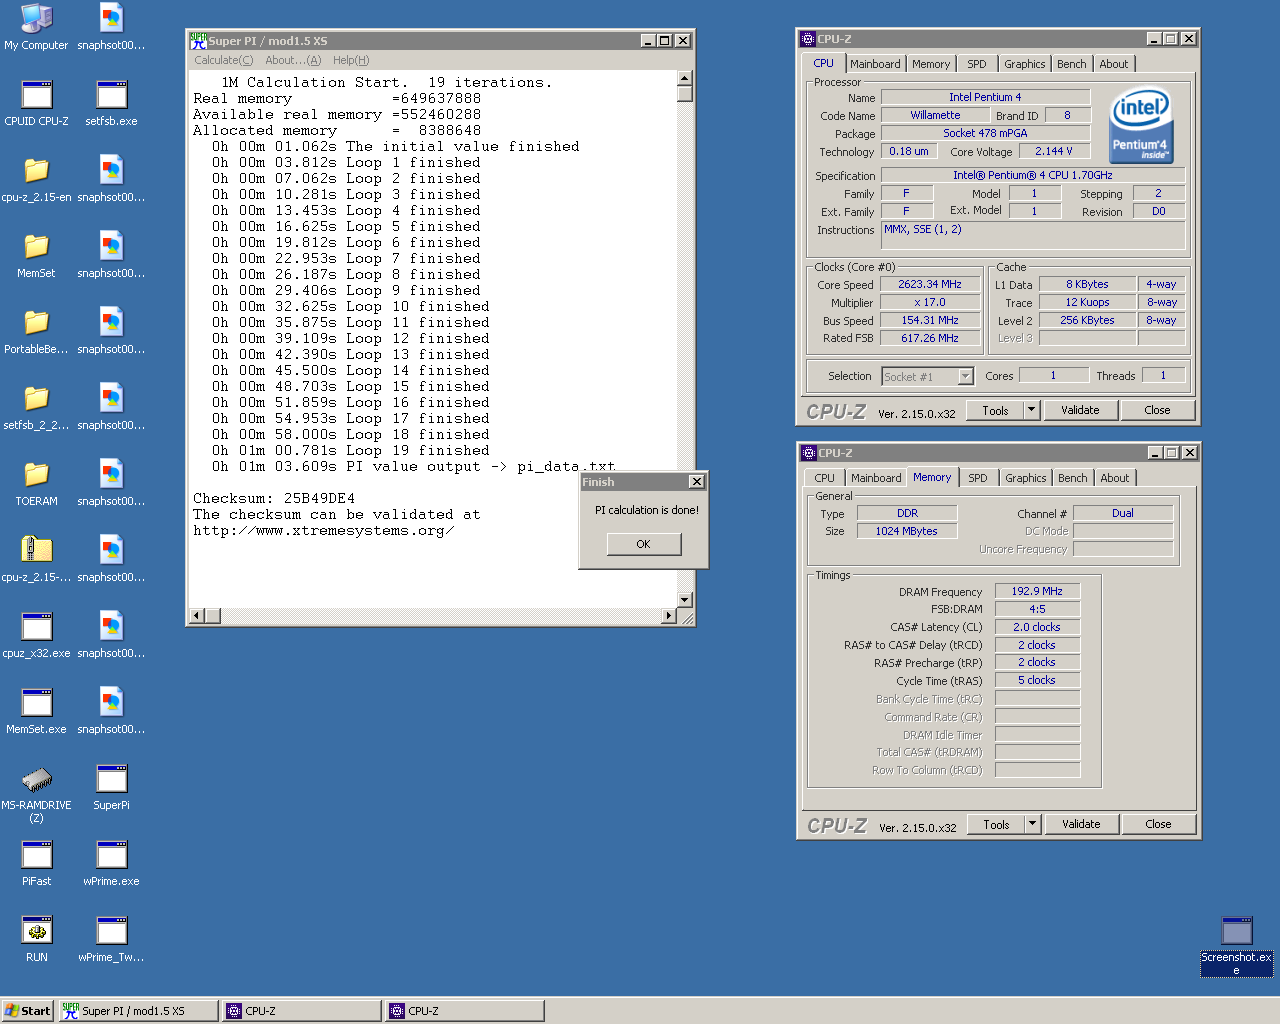Click Super PI vertical scrollbar up arrow
This screenshot has width=1280, height=1024.
pyautogui.click(x=685, y=78)
